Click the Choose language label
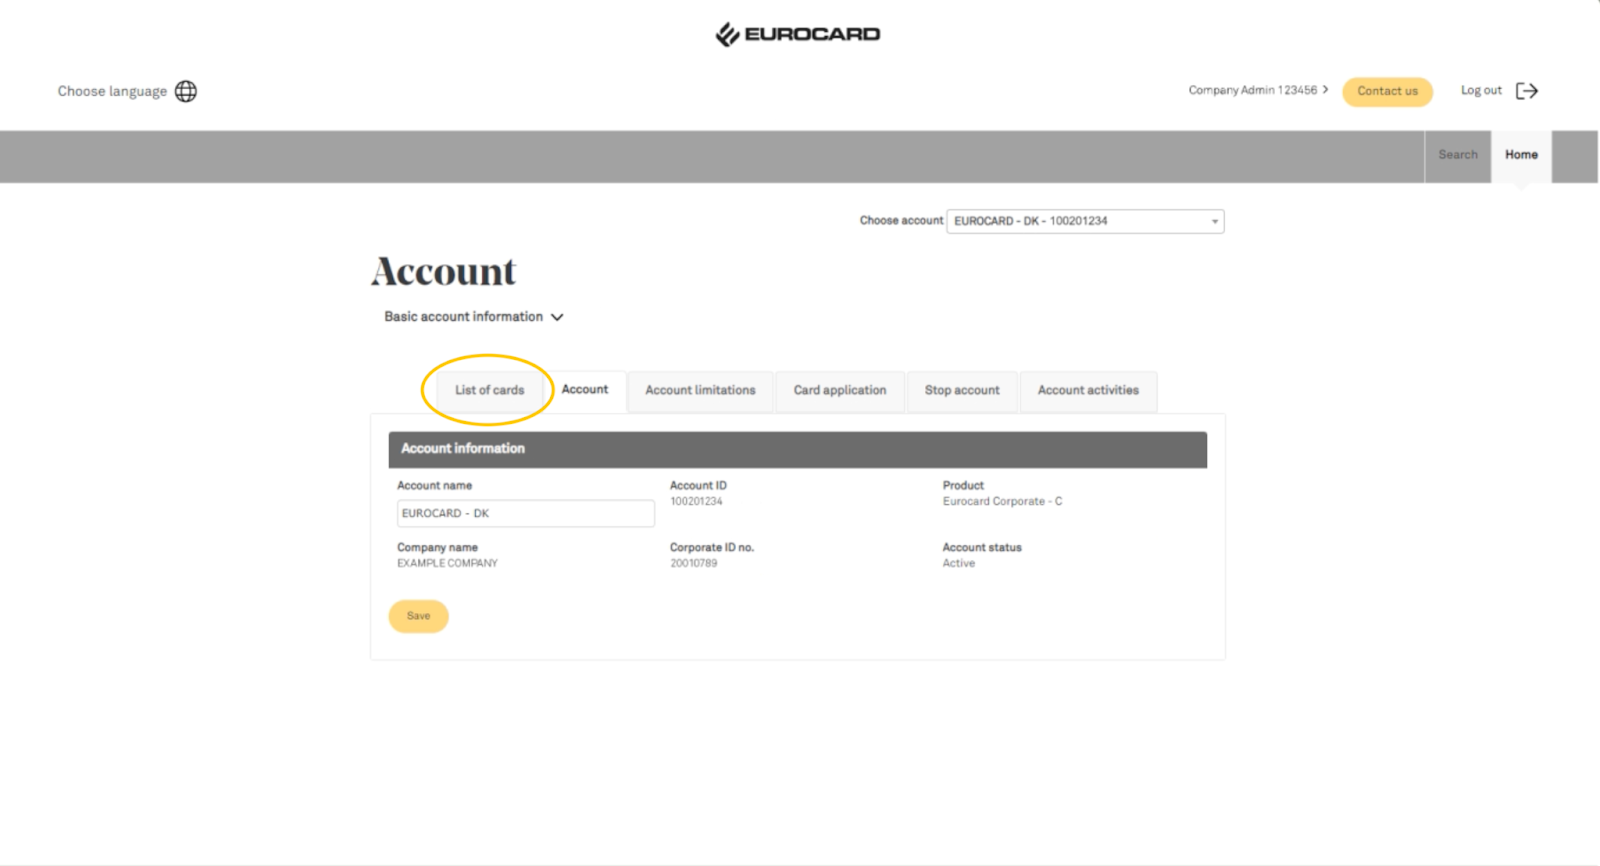This screenshot has width=1600, height=866. [x=112, y=91]
